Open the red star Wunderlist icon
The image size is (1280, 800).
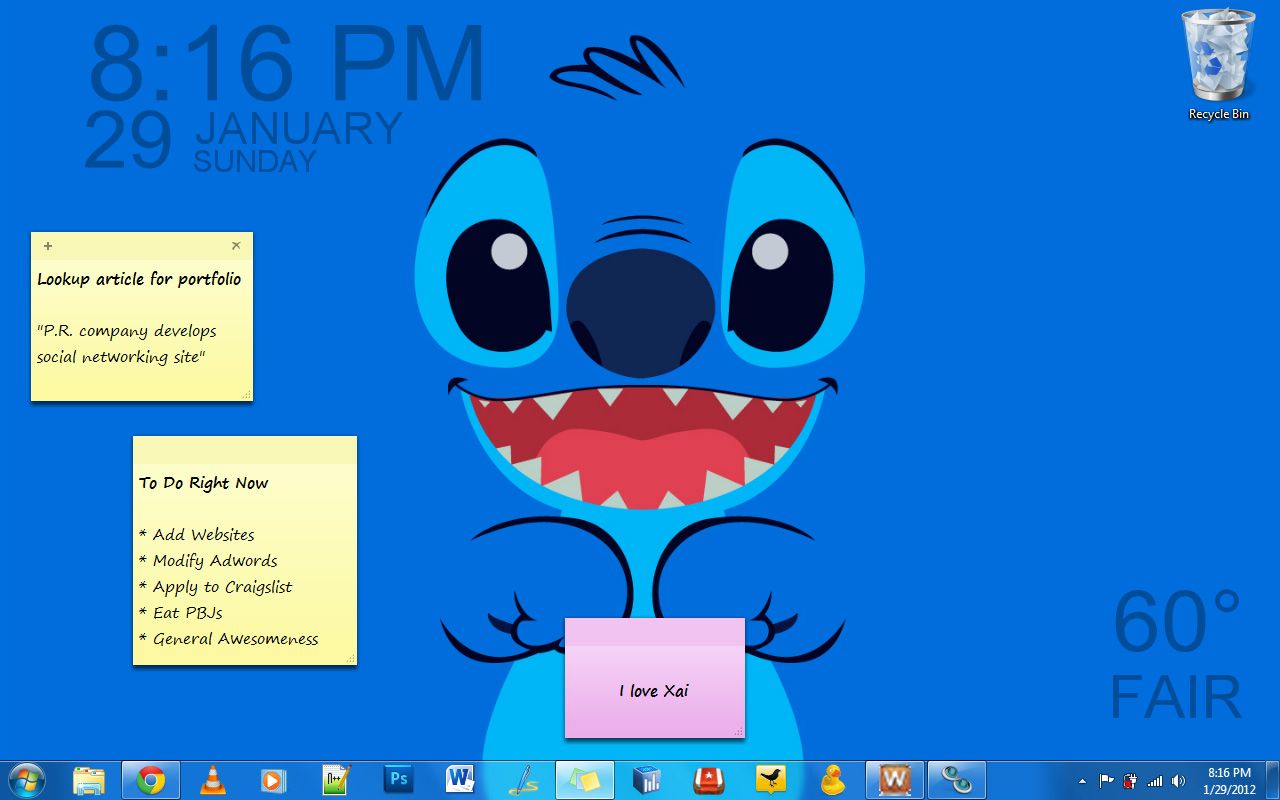710,779
